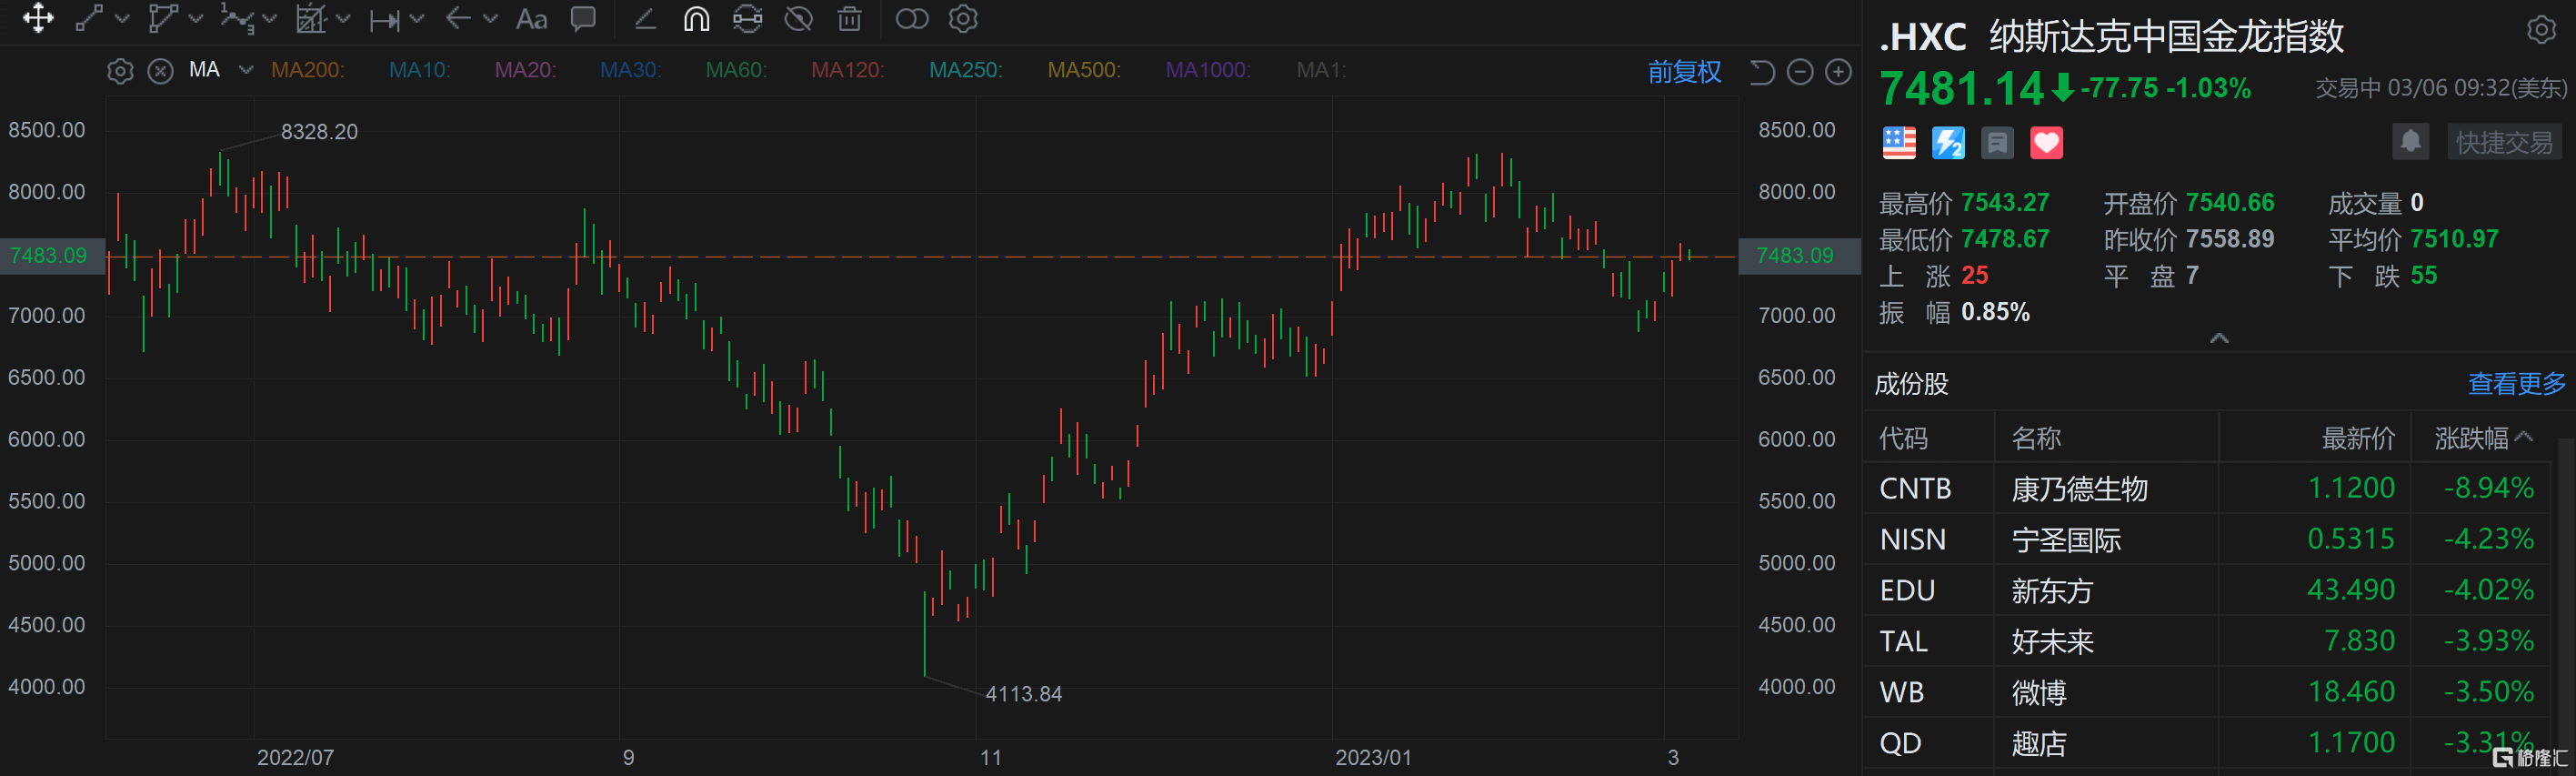Select the trend line drawing tool
The width and height of the screenshot is (2576, 776).
coord(89,18)
